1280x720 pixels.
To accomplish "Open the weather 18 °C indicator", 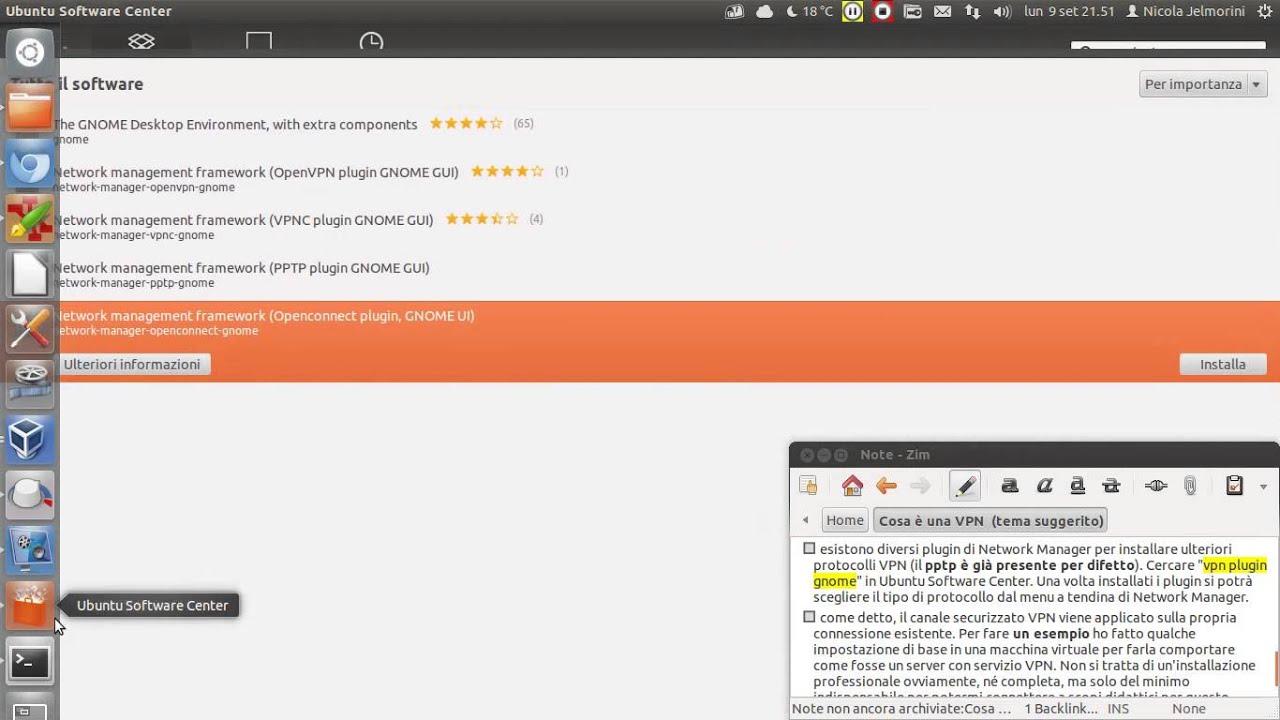I will coord(810,12).
